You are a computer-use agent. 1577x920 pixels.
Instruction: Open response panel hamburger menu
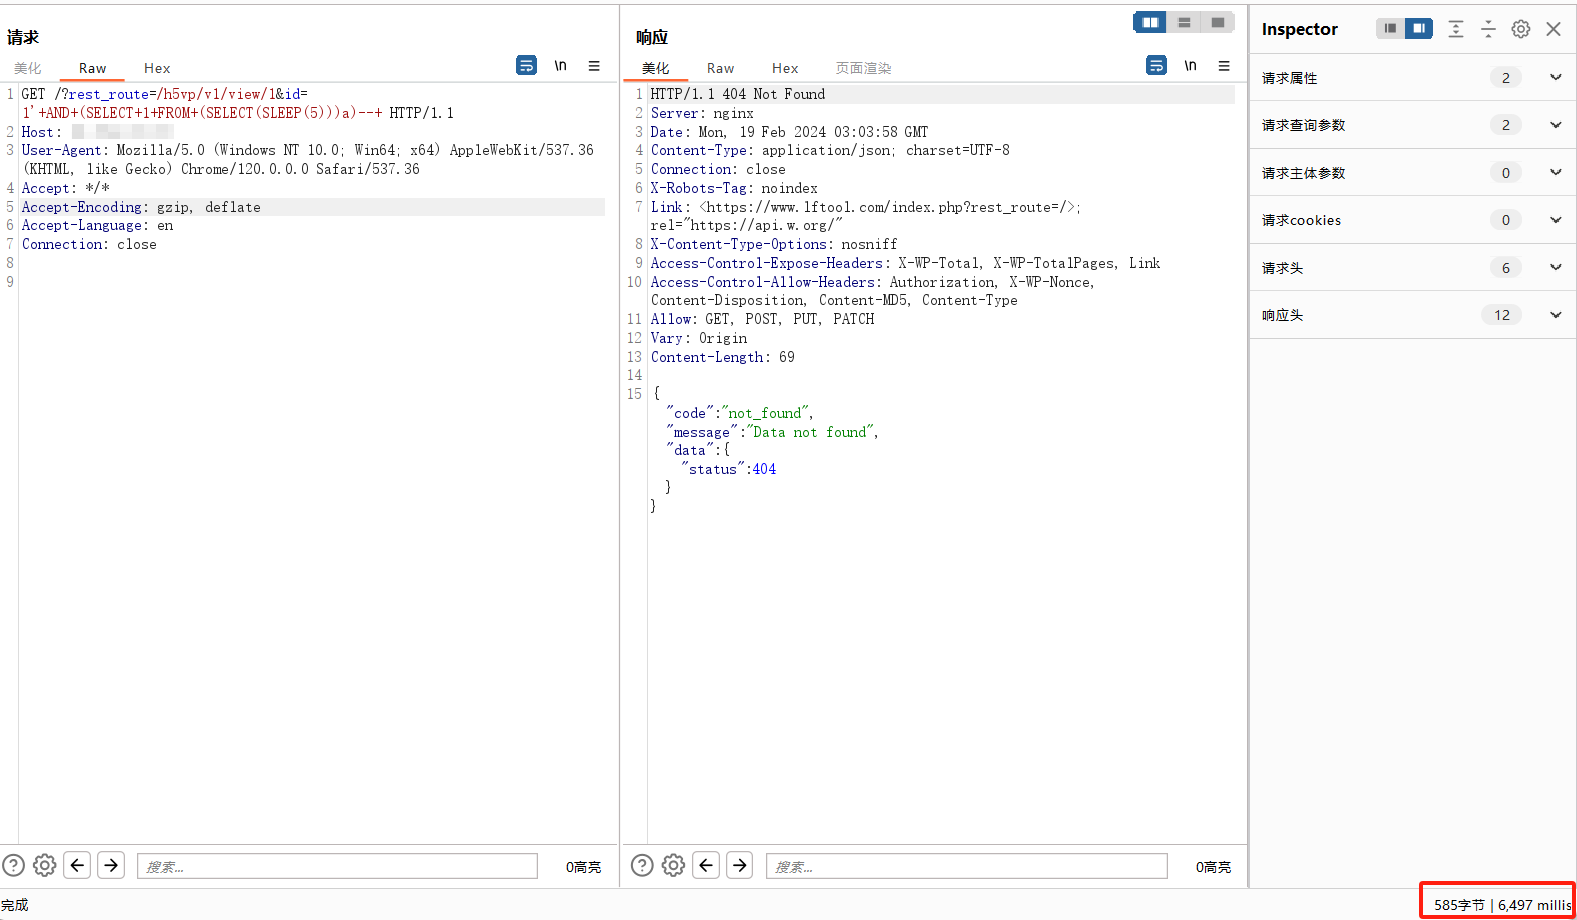point(1224,65)
